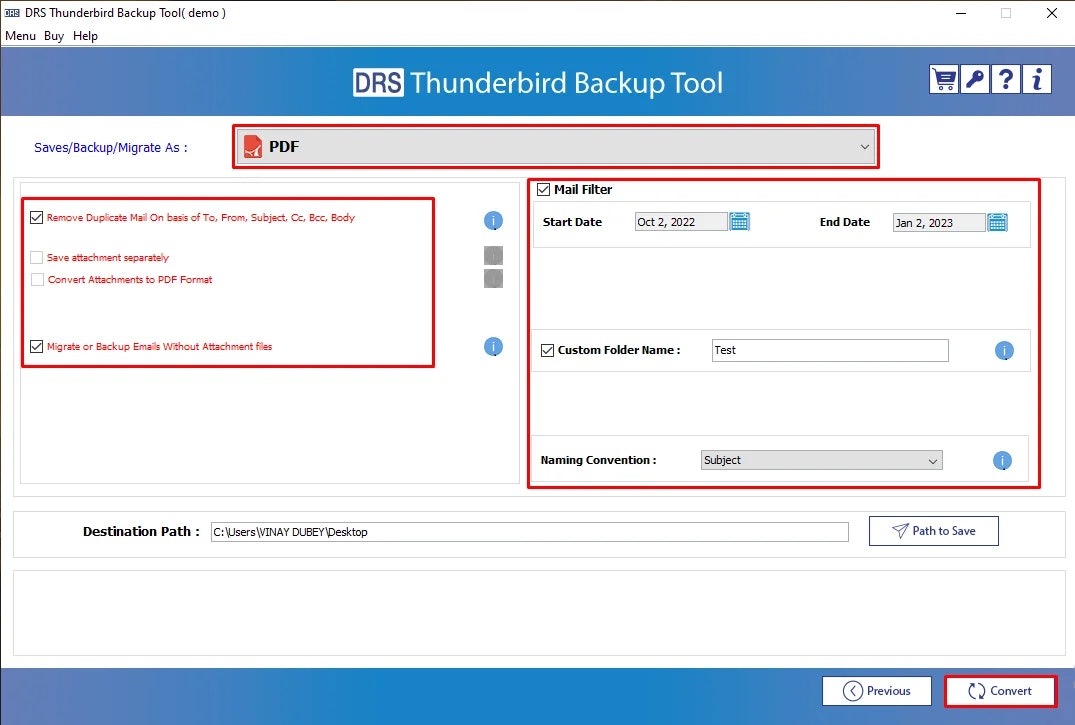The height and width of the screenshot is (725, 1075).
Task: Expand the PDF save format dropdown
Action: (556, 147)
